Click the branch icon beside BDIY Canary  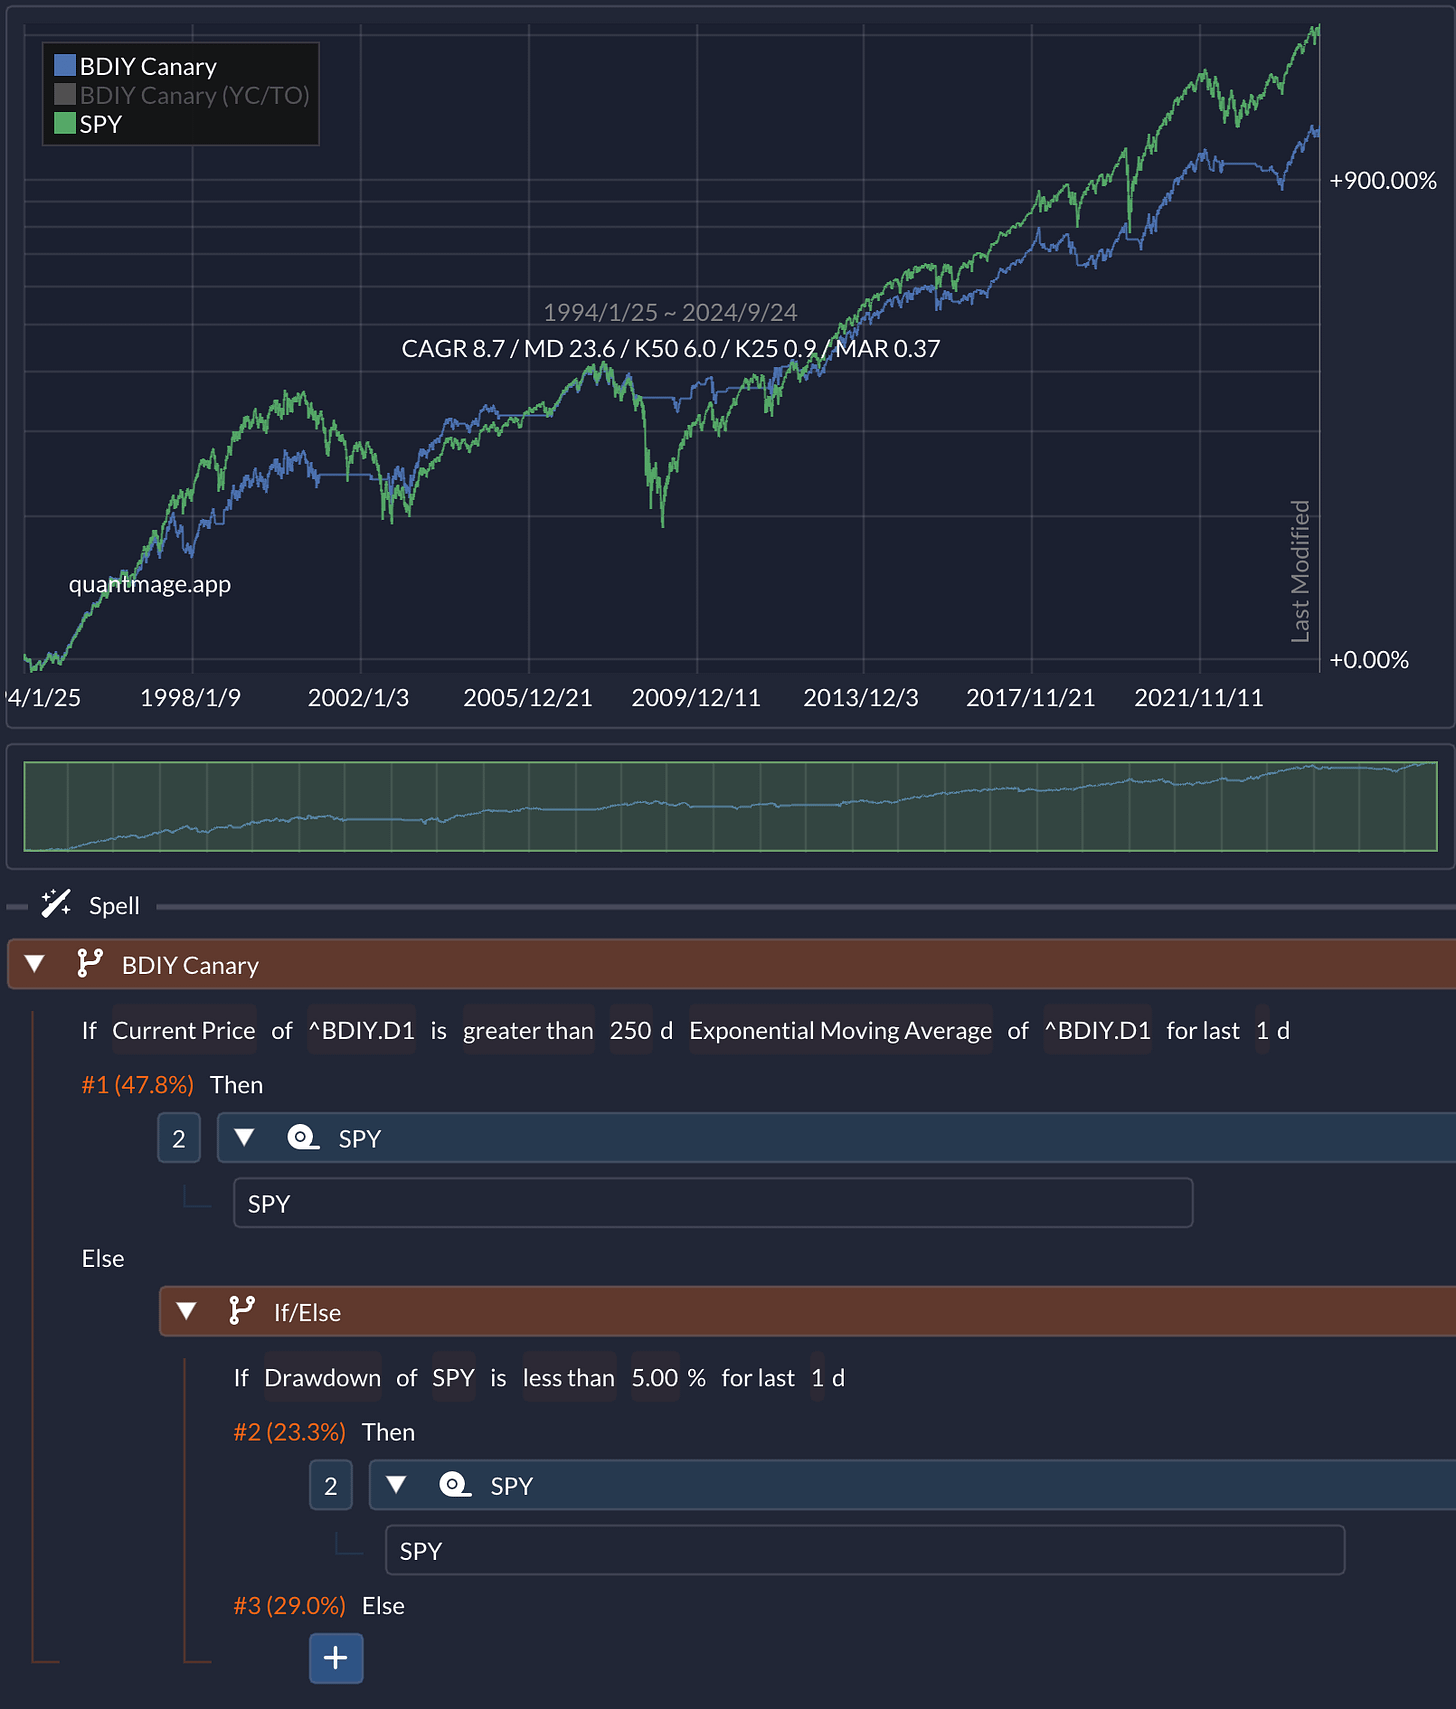coord(90,964)
